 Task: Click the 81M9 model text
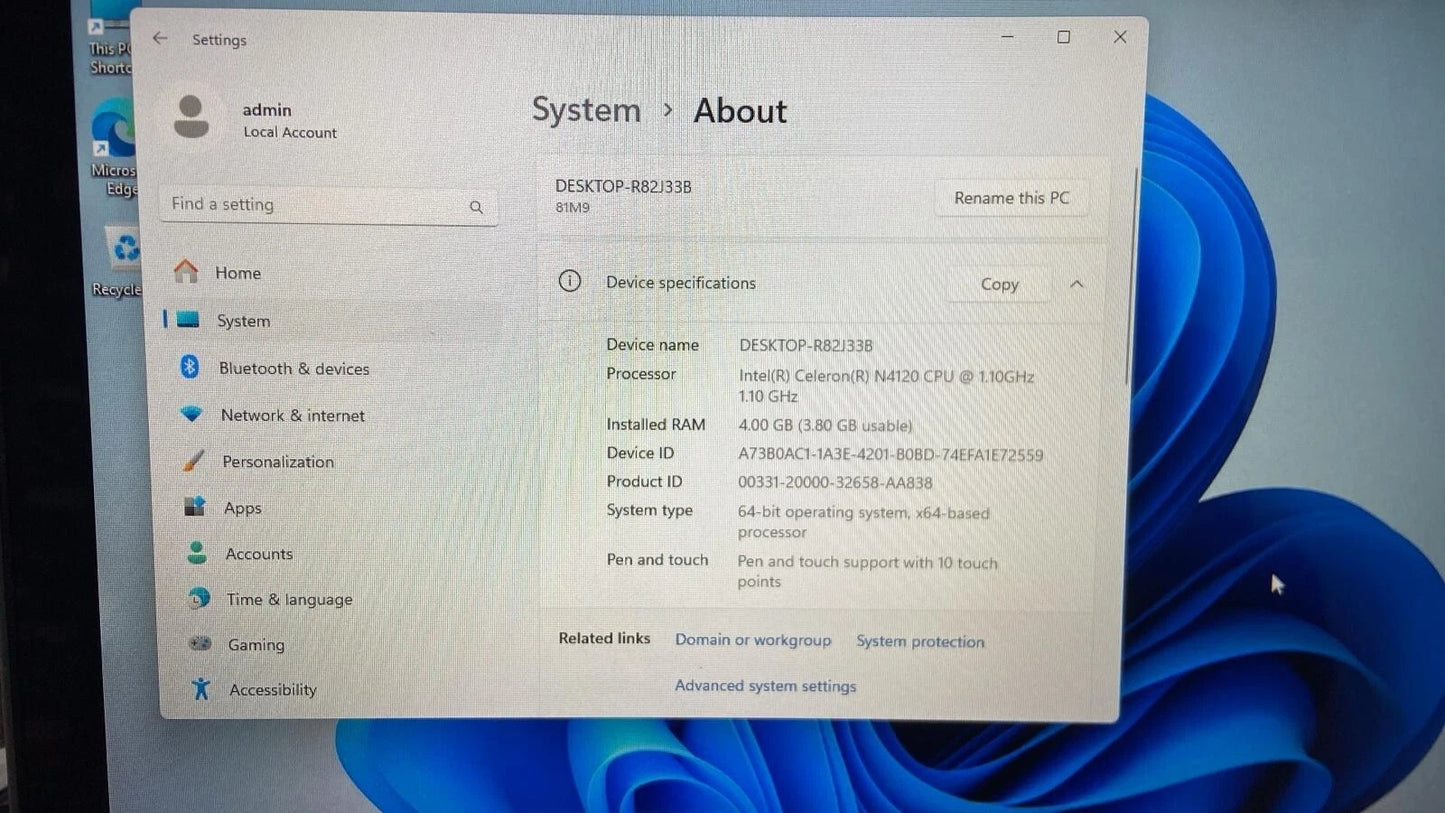coord(573,208)
